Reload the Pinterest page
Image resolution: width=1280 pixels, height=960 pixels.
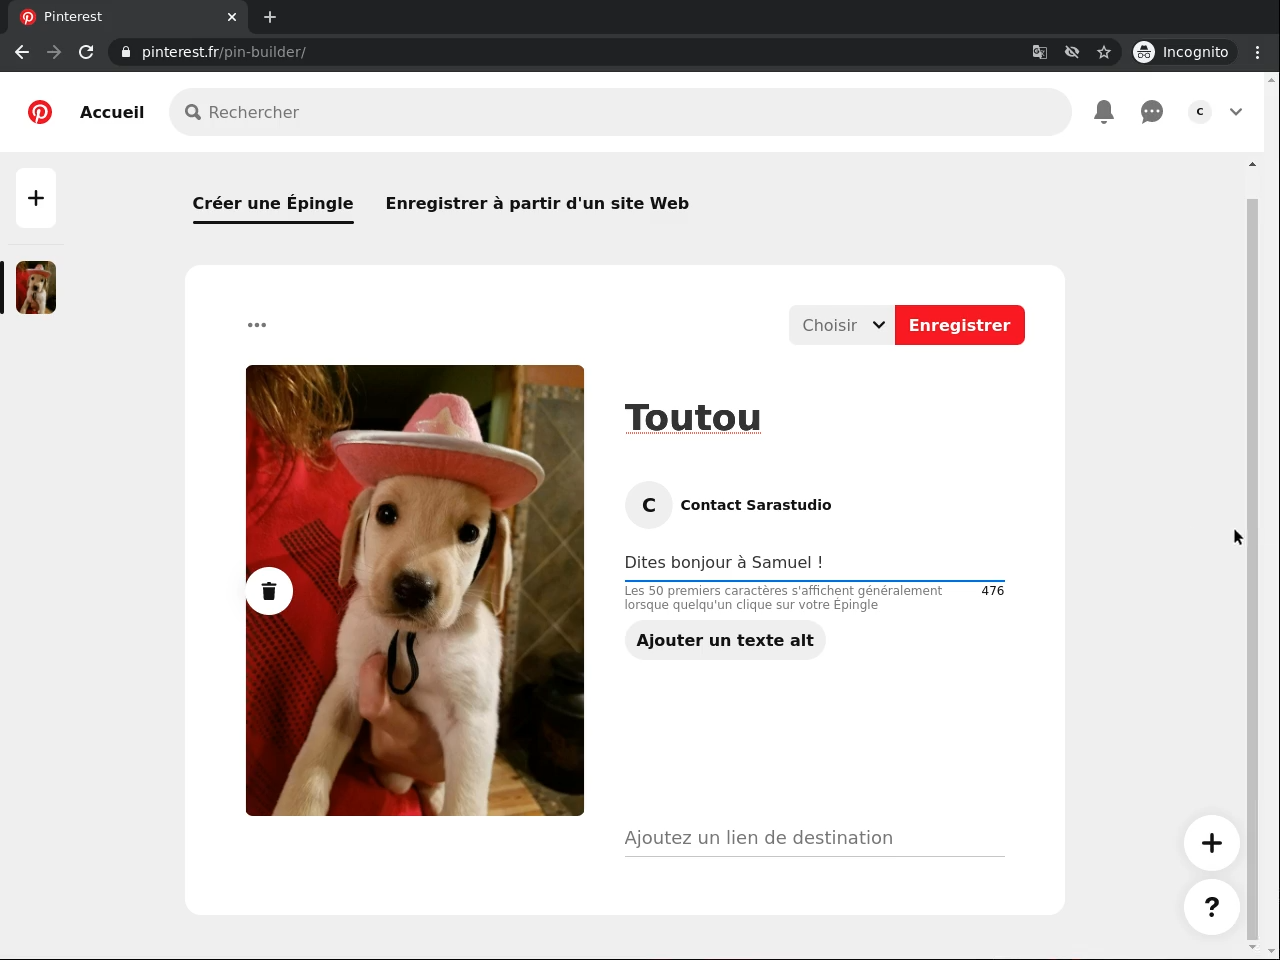tap(86, 52)
